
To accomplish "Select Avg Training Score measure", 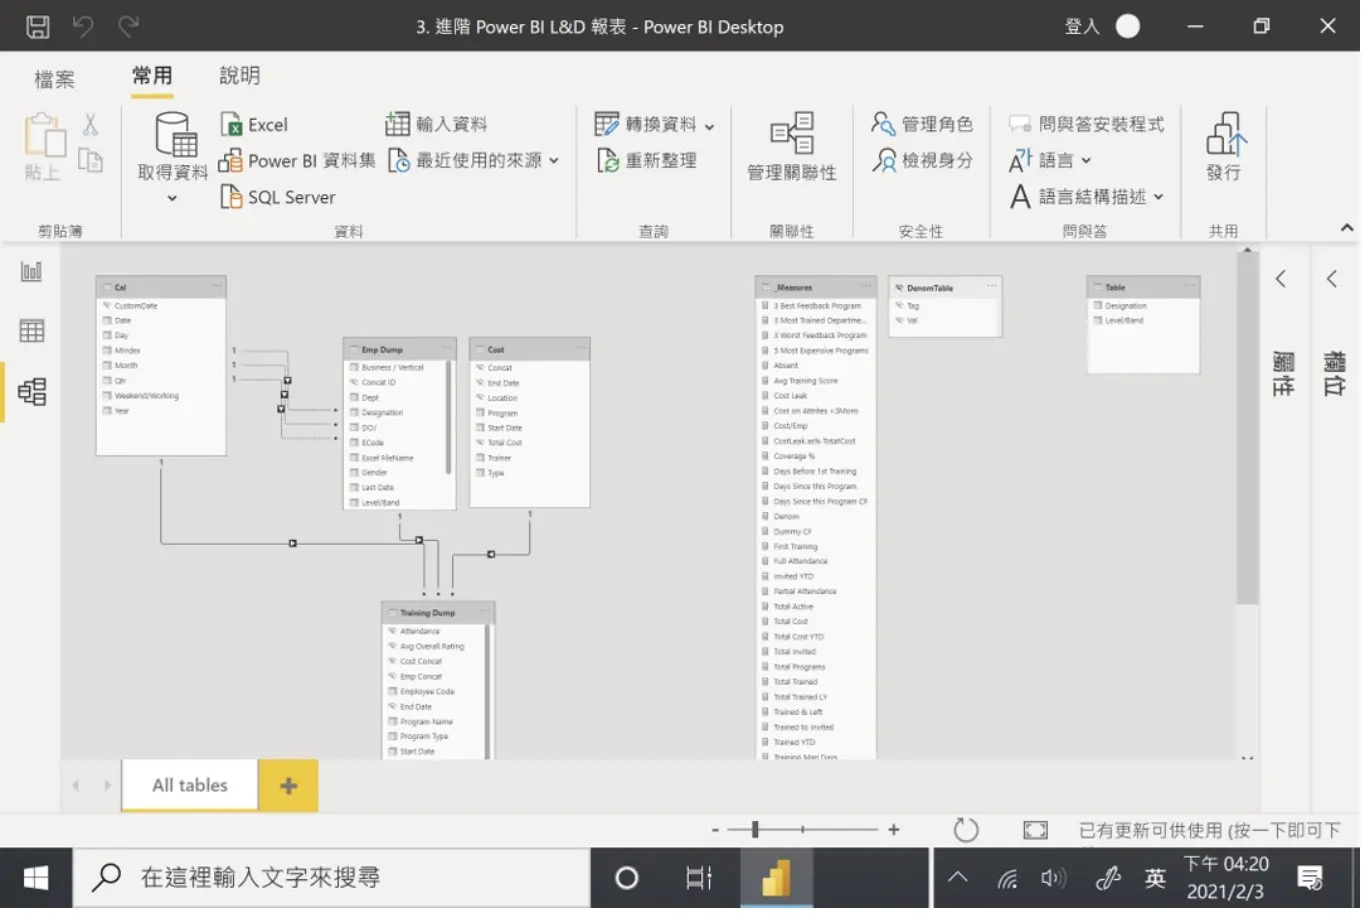I will click(806, 381).
